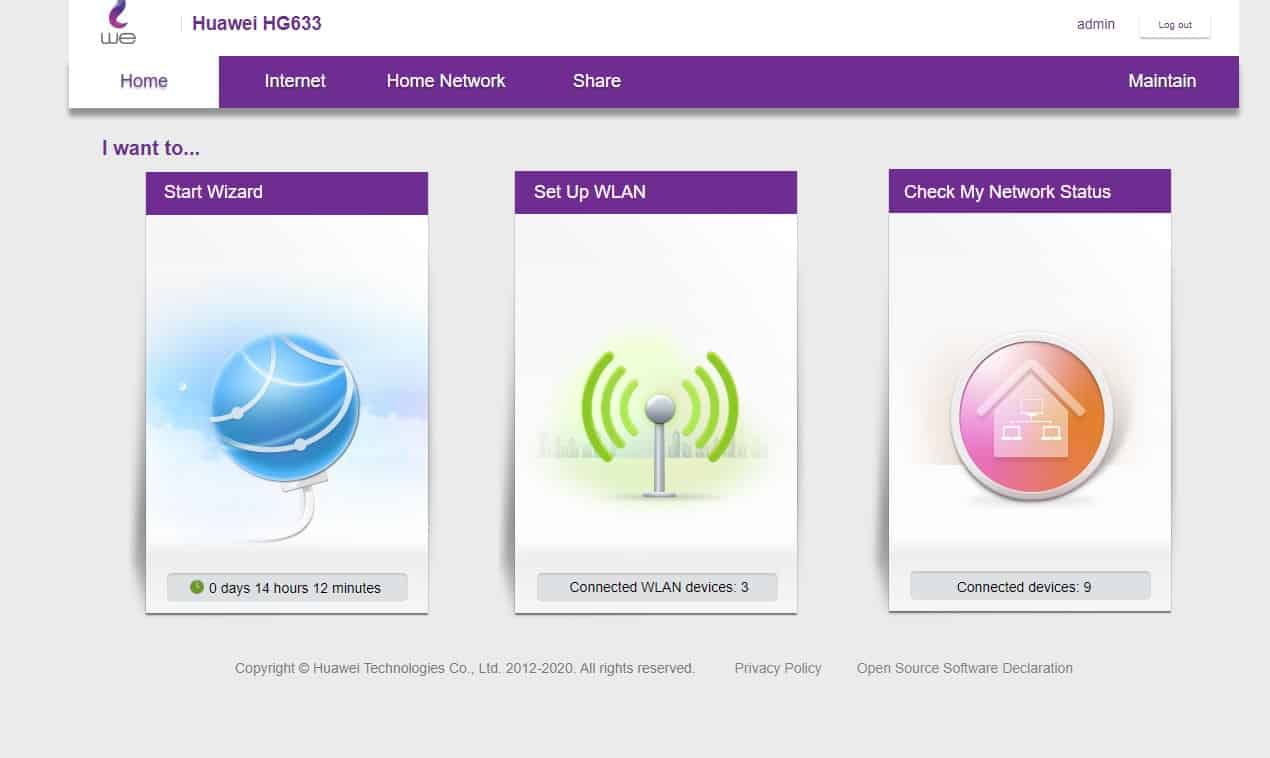Open the Internet tab
This screenshot has width=1270, height=758.
tap(295, 81)
